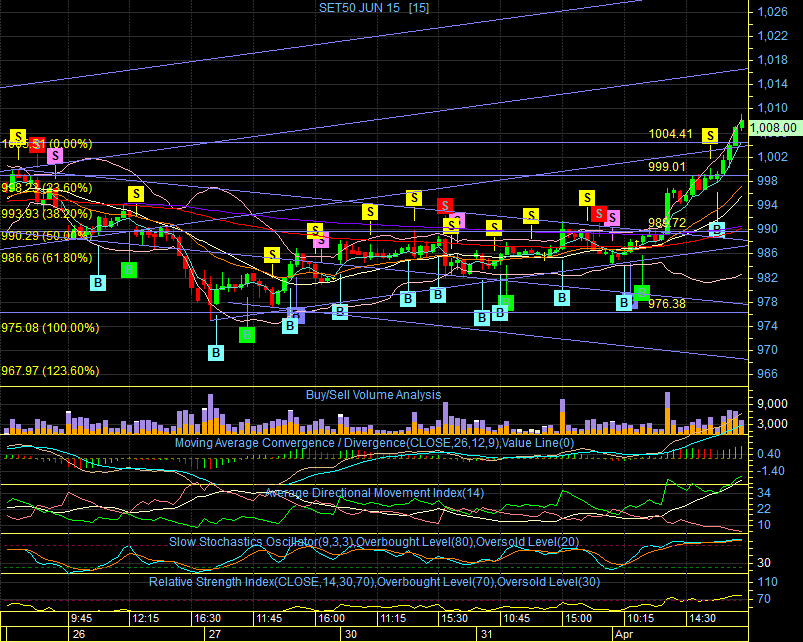This screenshot has width=803, height=642.
Task: Click the Slow Stochastics Oscillator panel title
Action: click(x=374, y=542)
